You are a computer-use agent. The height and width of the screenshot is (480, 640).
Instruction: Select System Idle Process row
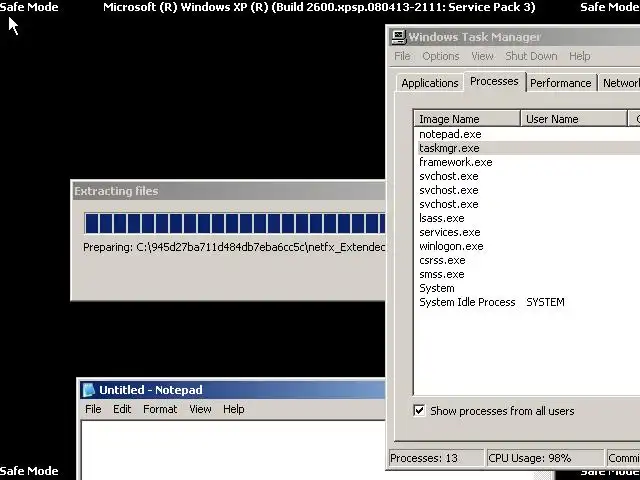[529, 302]
